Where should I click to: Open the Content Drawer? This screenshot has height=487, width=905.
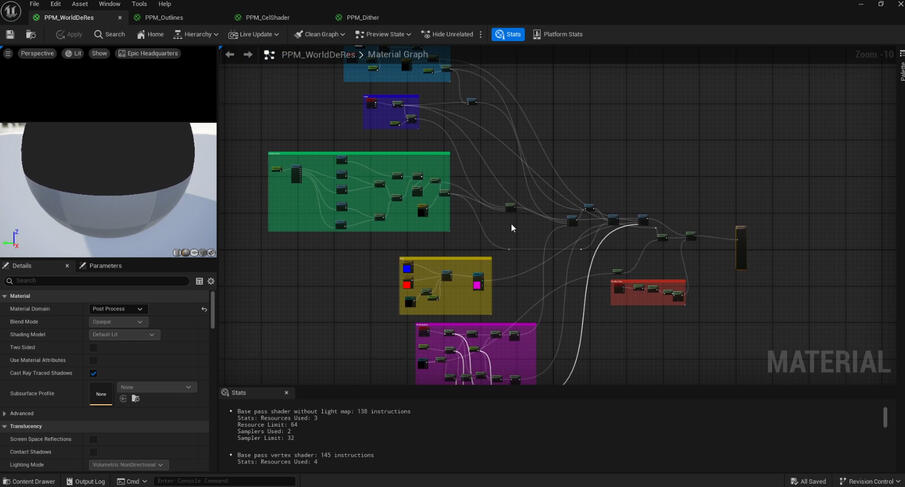29,481
